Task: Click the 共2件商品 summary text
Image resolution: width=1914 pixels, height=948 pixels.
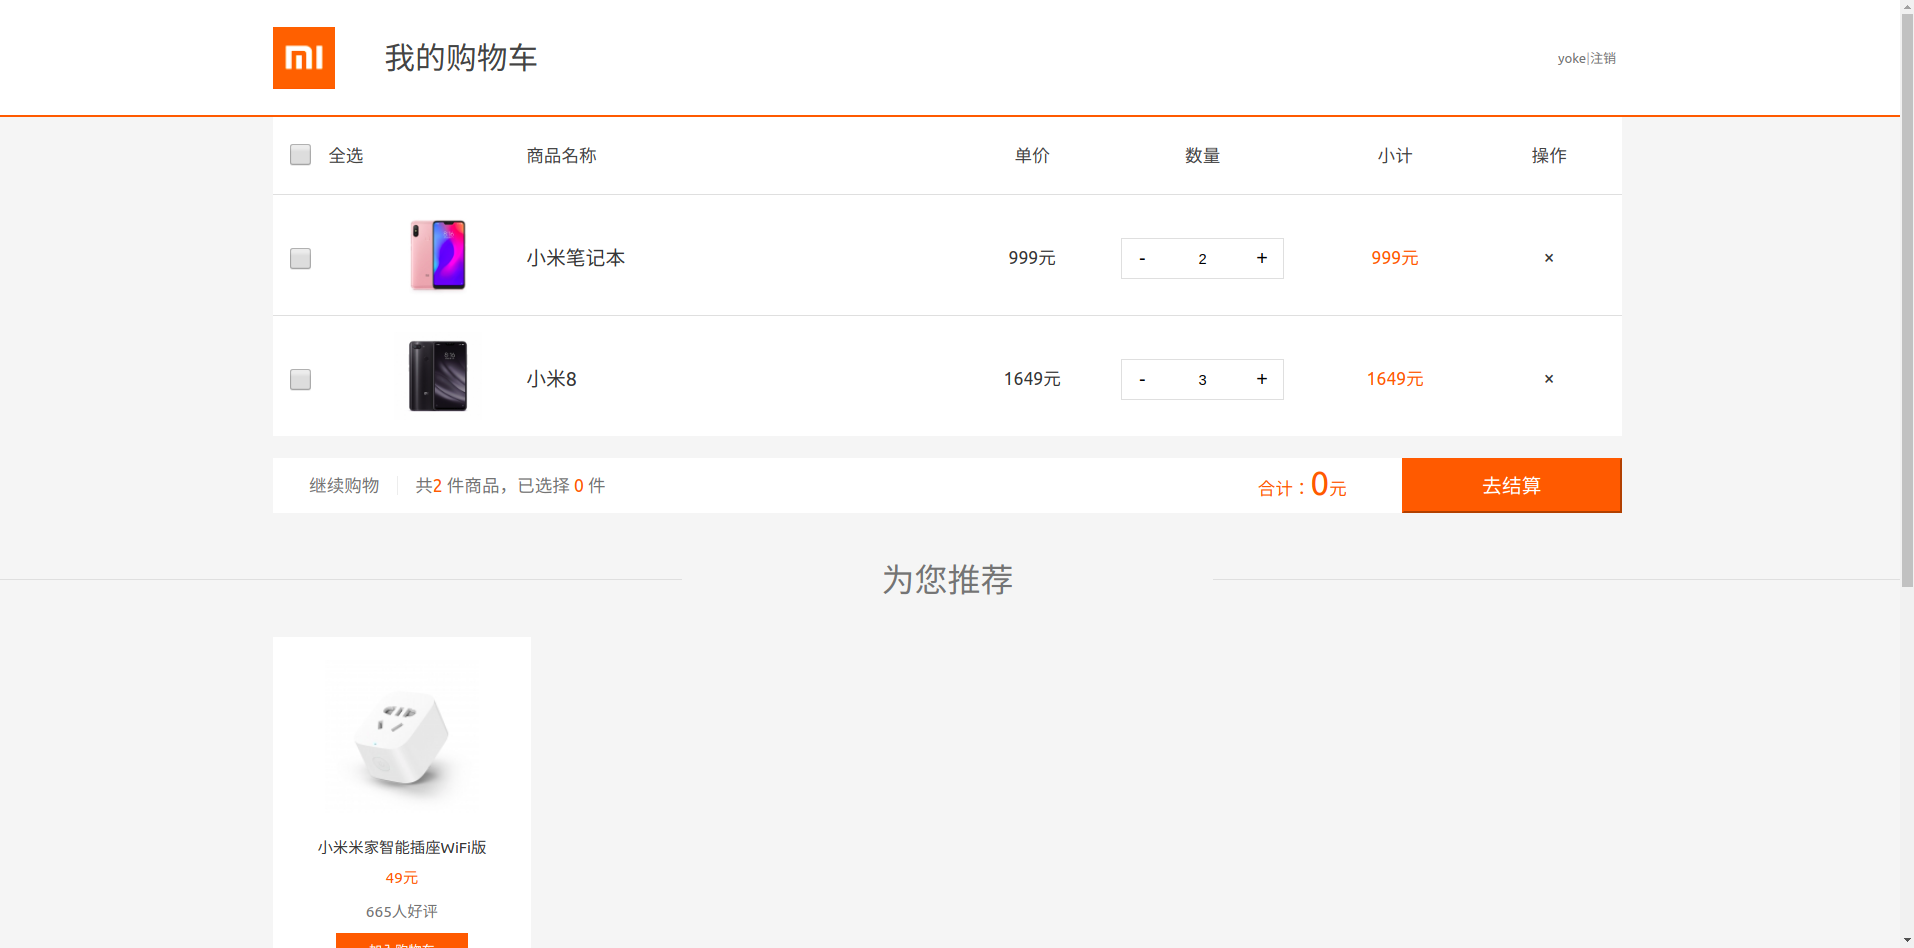Action: 510,485
